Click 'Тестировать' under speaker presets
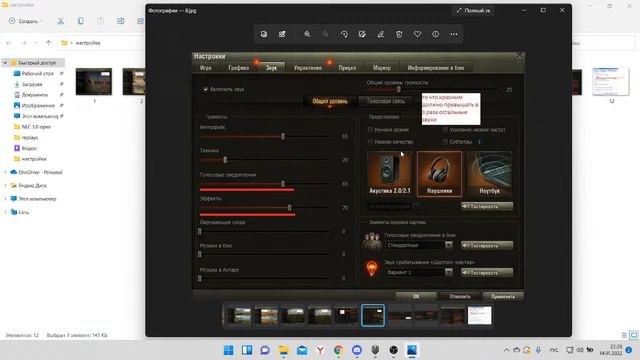The height and width of the screenshot is (360, 640). [487, 206]
